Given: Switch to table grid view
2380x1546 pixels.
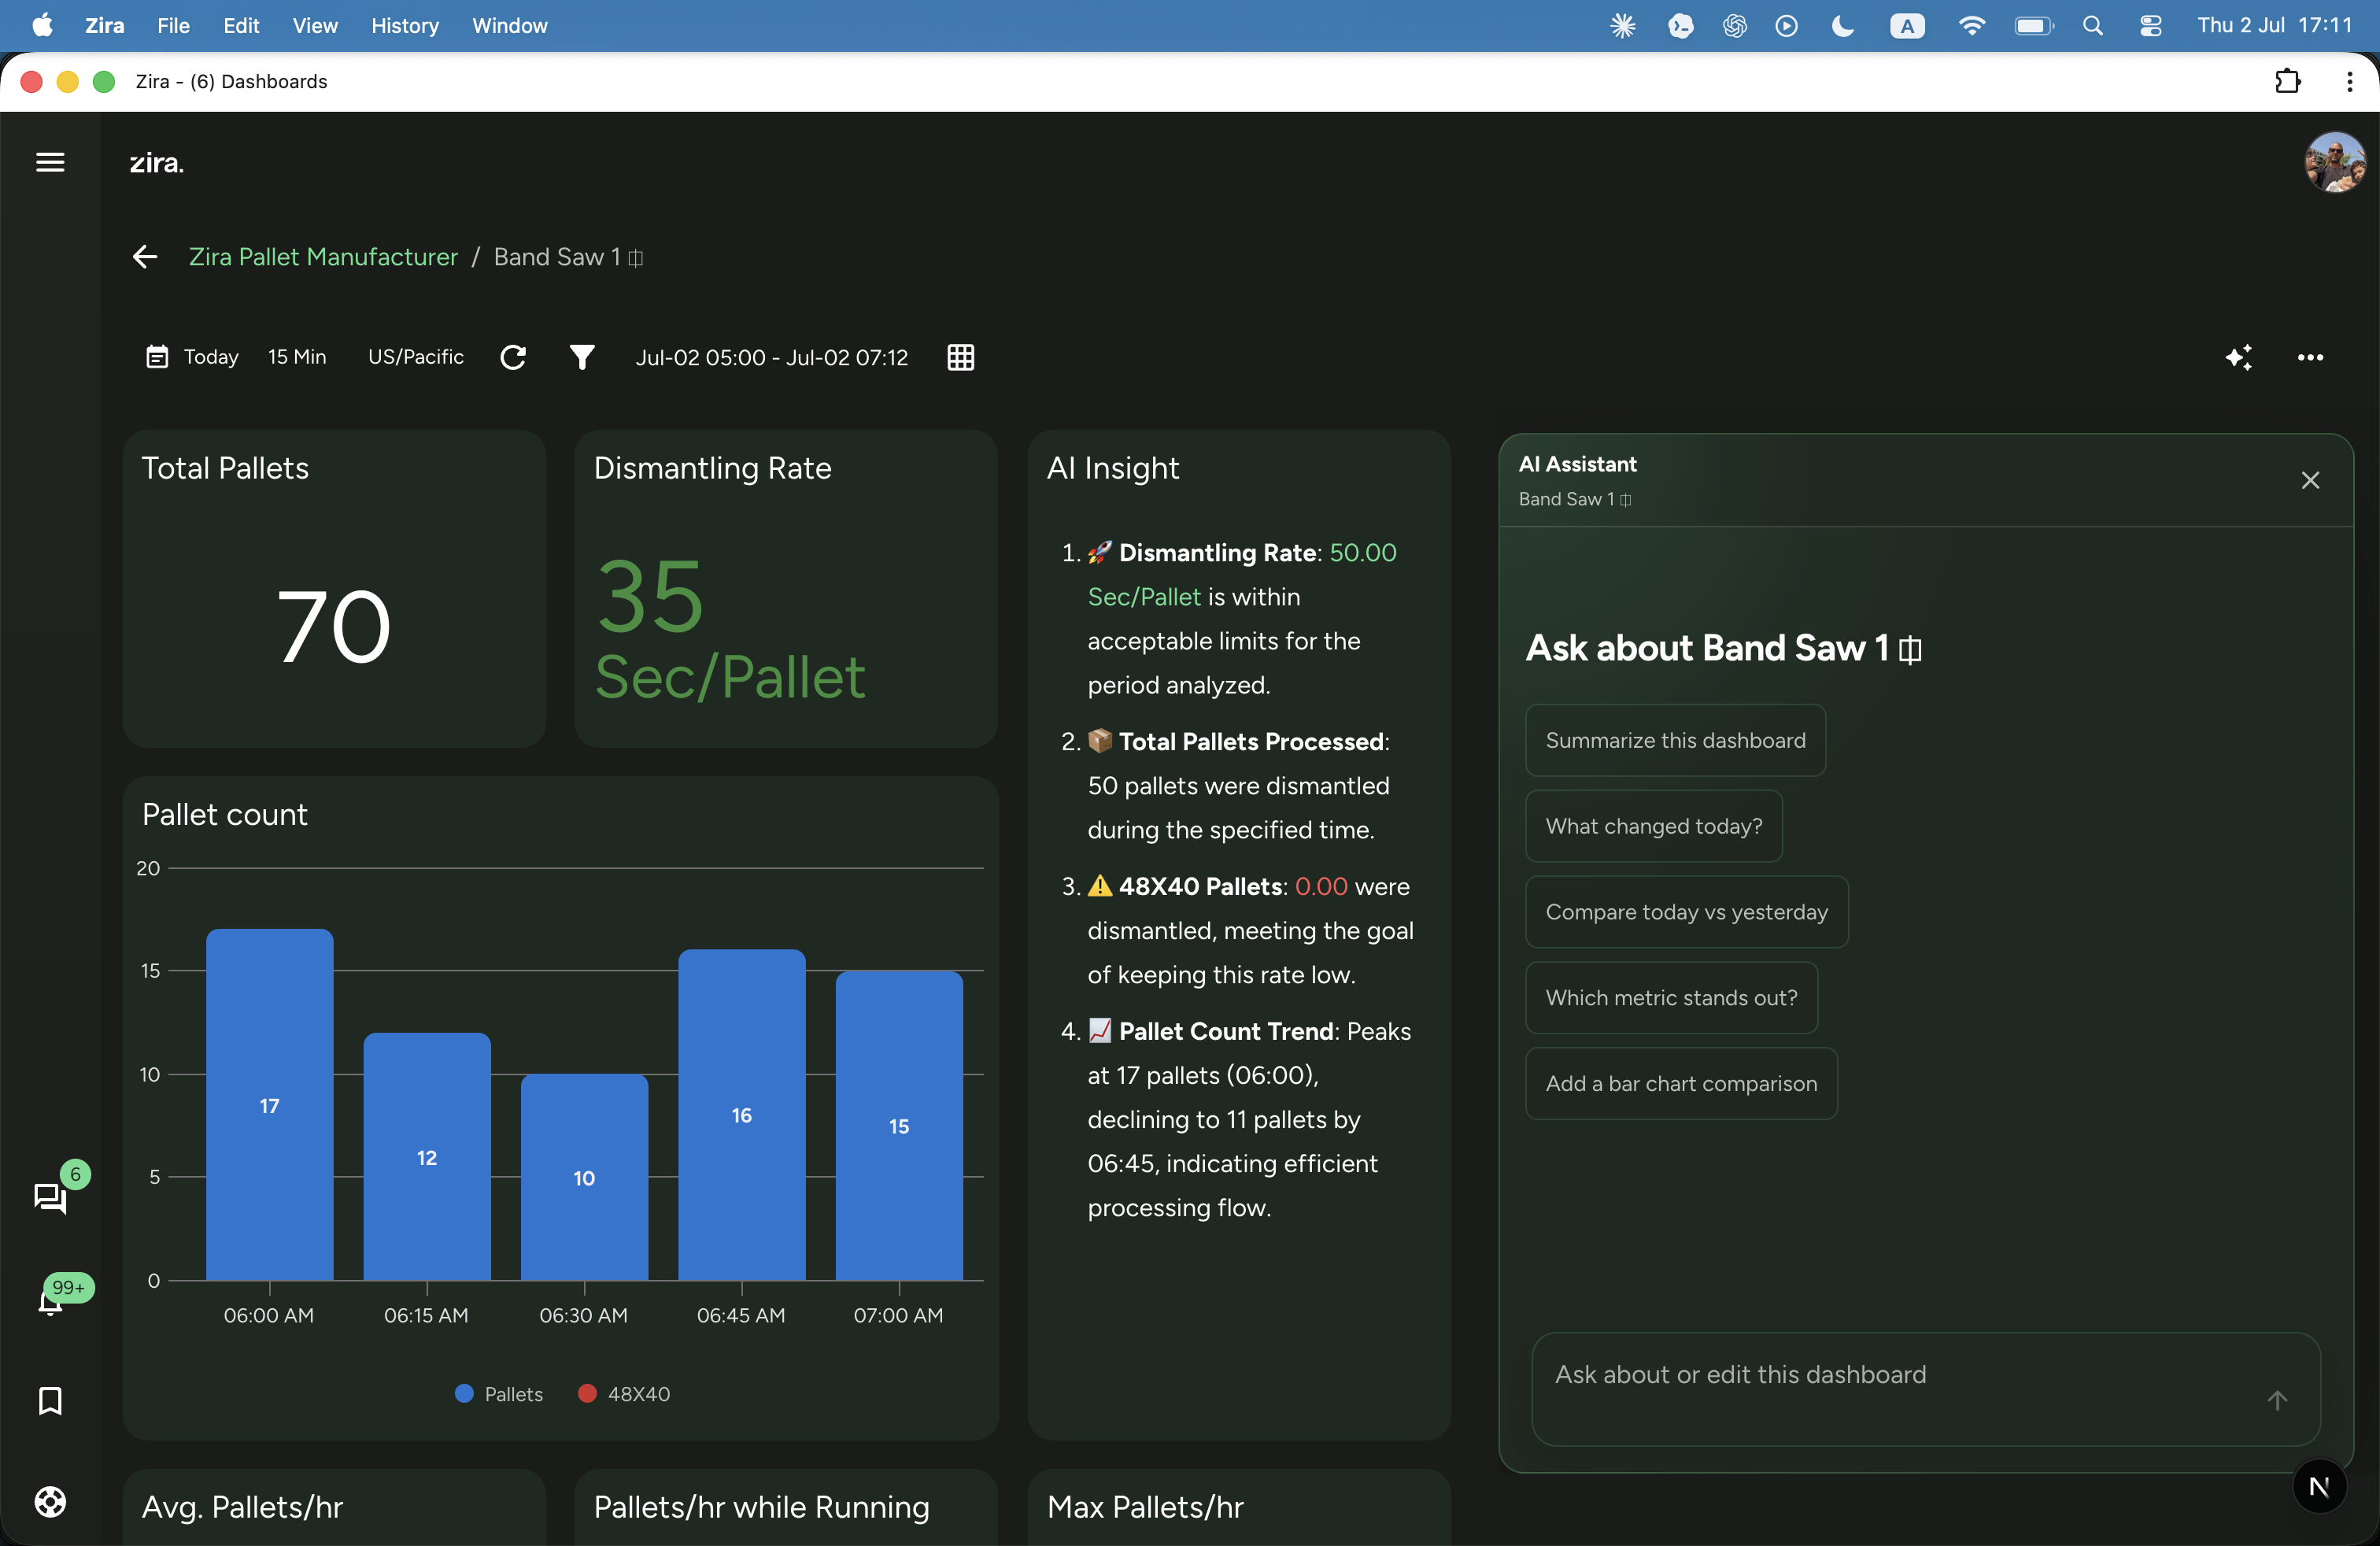Looking at the screenshot, I should pos(960,357).
